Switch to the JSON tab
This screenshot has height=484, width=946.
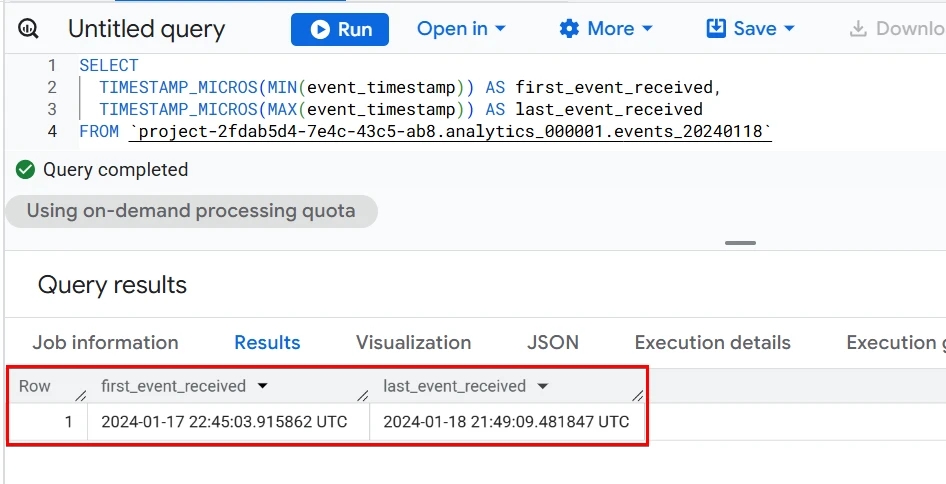(x=553, y=342)
